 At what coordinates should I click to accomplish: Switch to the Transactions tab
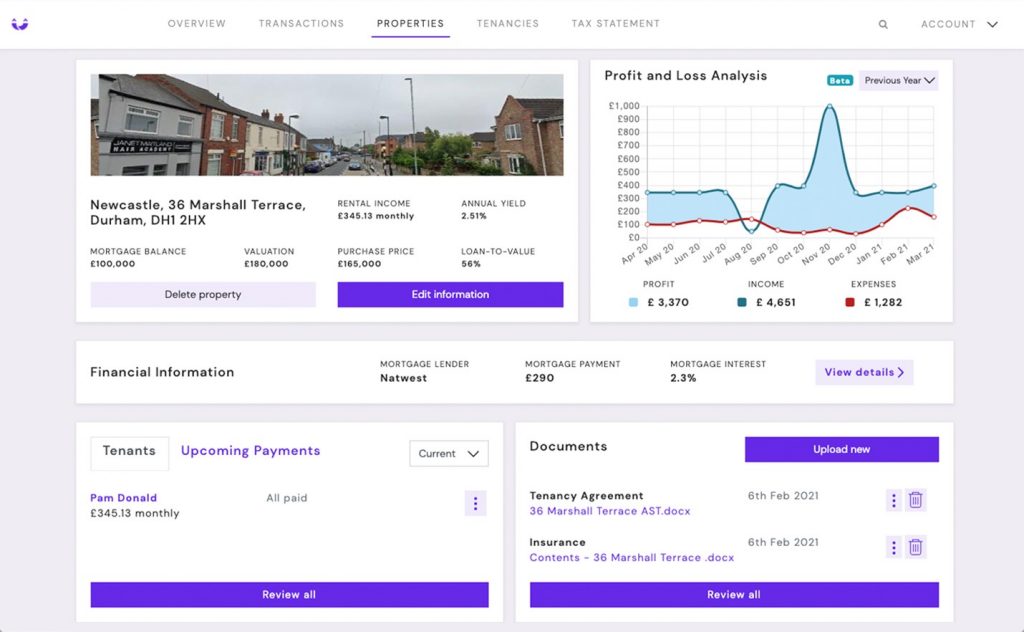pos(301,24)
